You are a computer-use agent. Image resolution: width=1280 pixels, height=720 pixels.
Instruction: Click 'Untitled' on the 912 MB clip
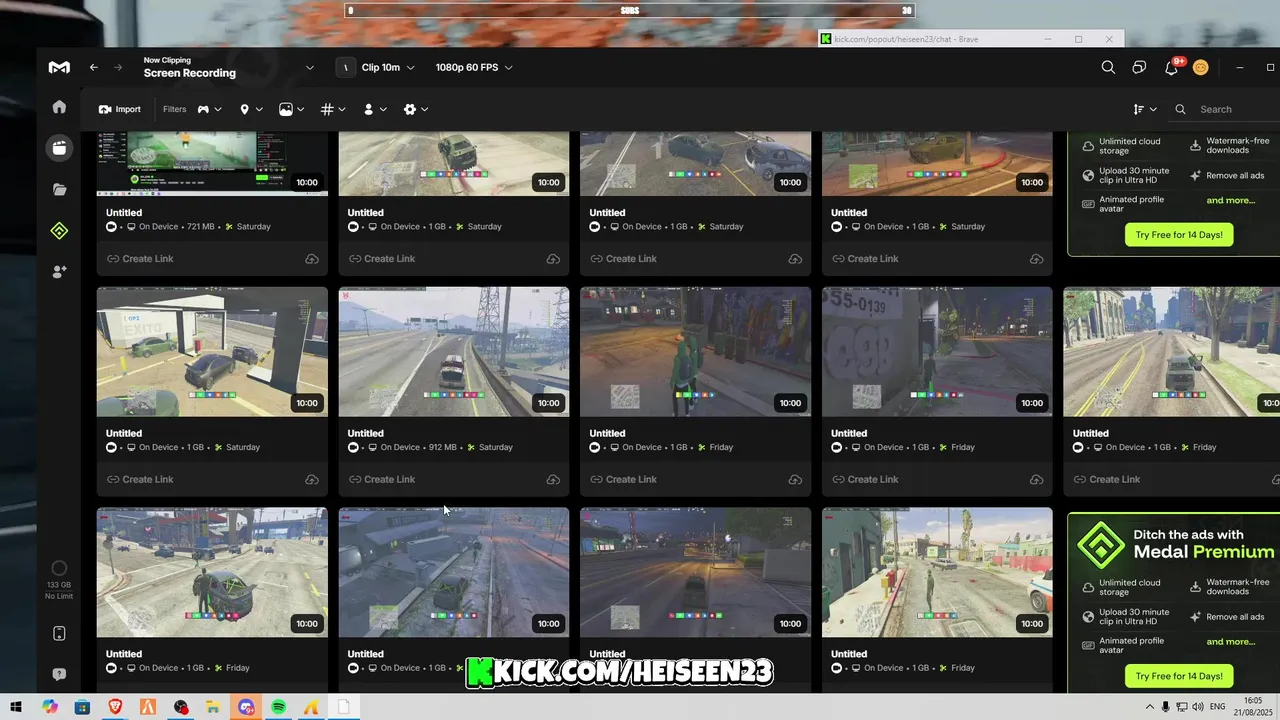point(366,433)
